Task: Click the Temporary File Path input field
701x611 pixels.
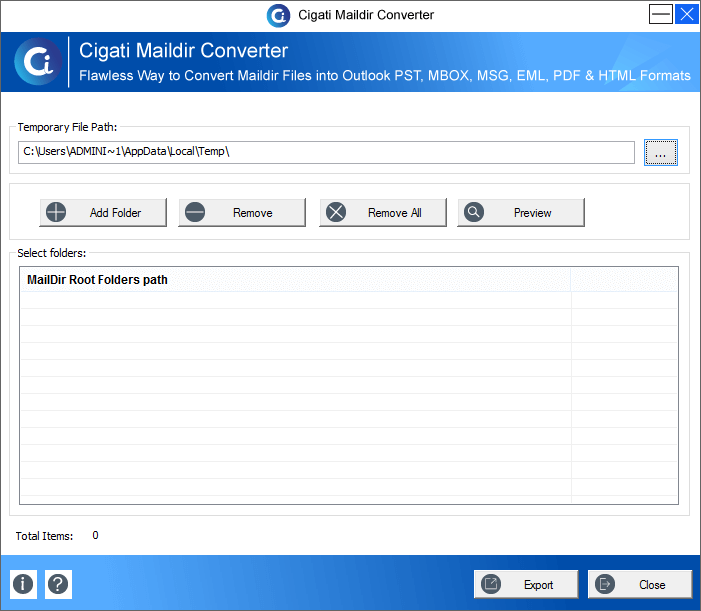Action: (x=326, y=152)
